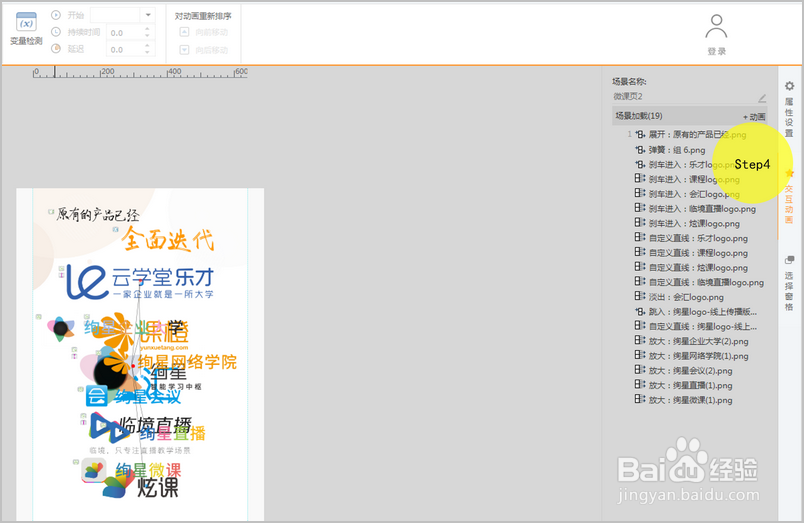Increase 持续时间 with the up stepper arrow
This screenshot has width=804, height=523.
coord(147,29)
